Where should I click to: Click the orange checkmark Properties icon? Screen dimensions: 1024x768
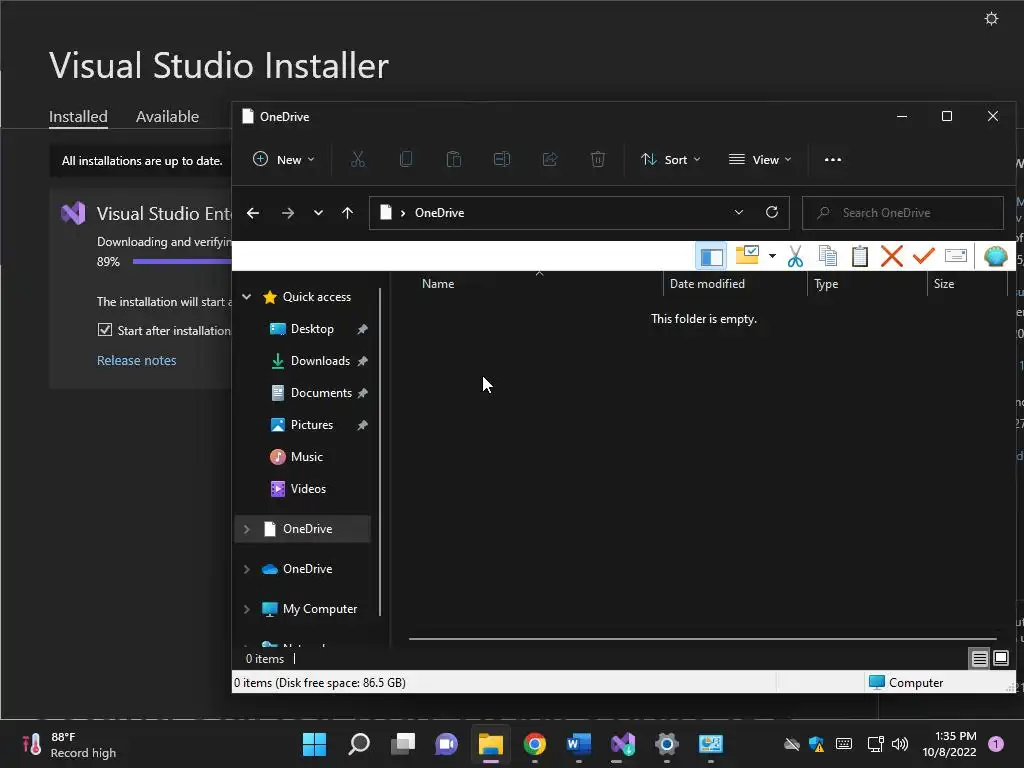(x=923, y=255)
